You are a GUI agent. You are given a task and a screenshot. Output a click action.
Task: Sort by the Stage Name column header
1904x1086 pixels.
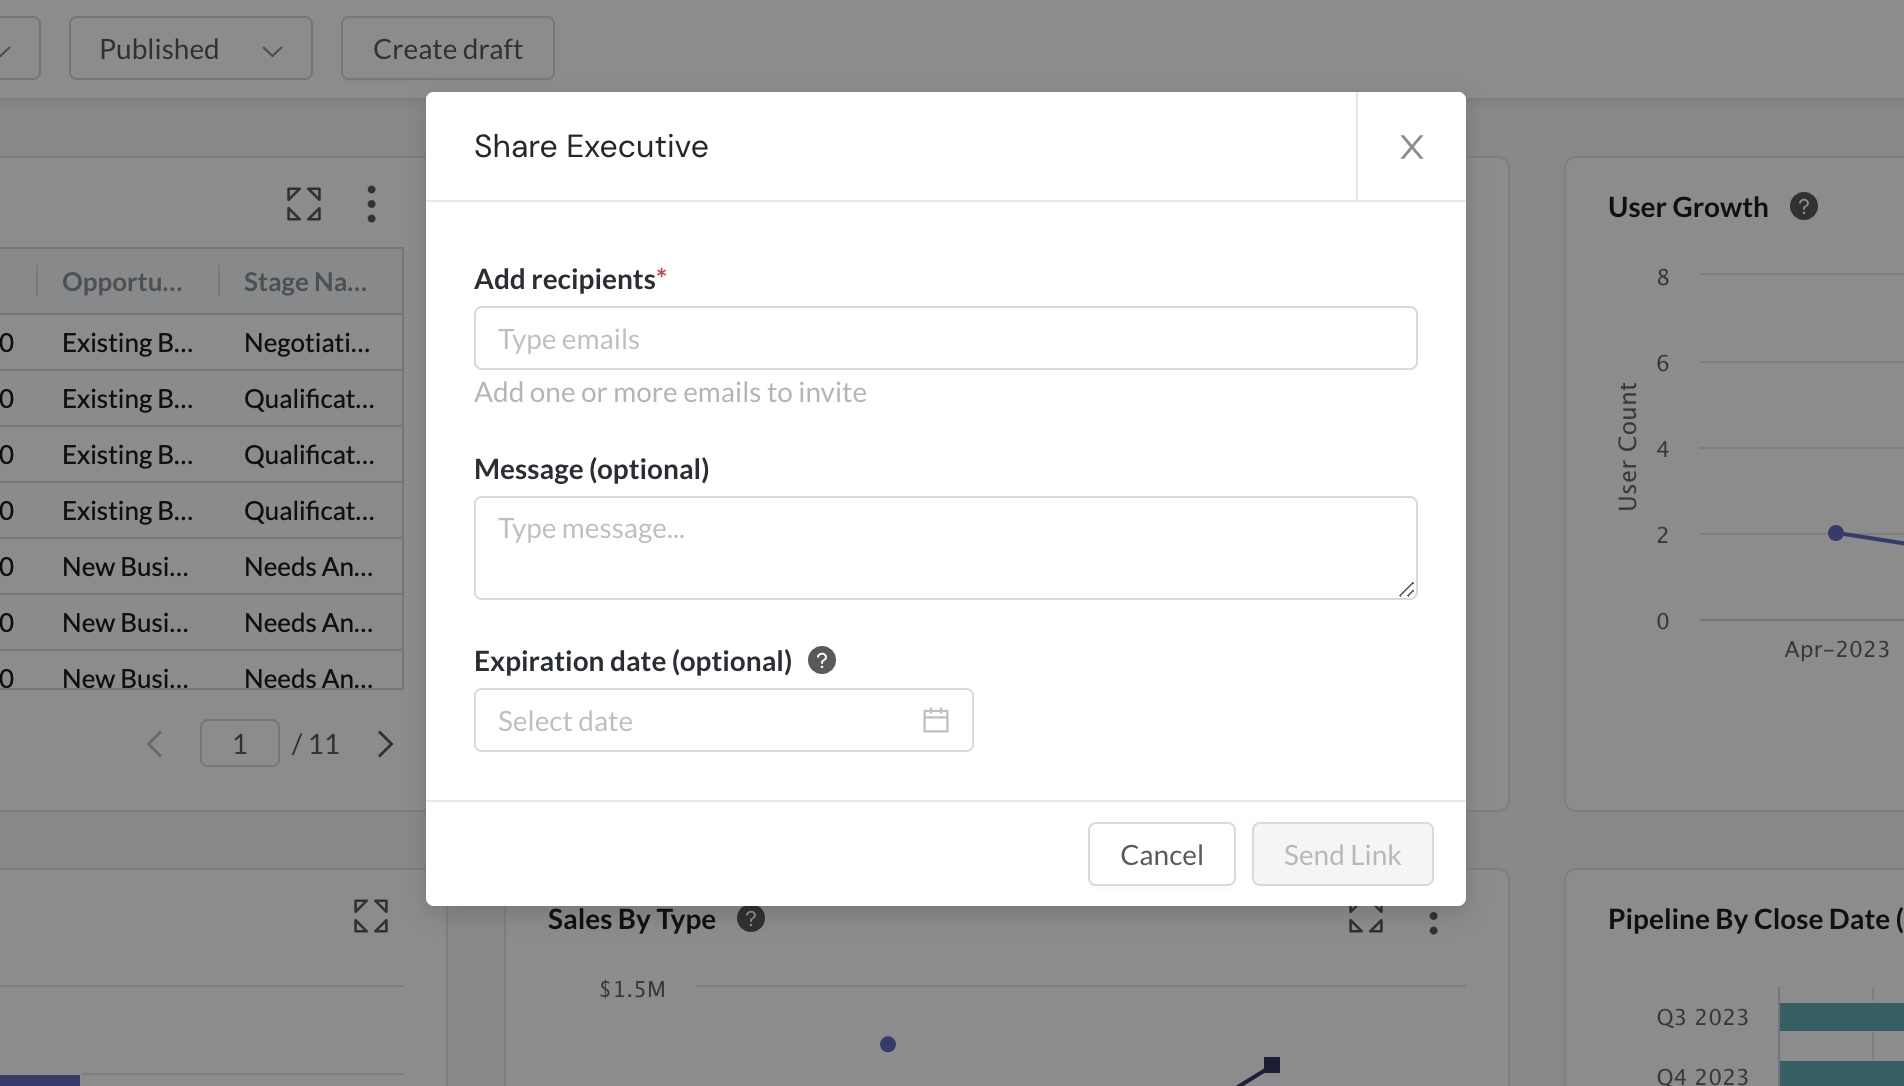(305, 282)
